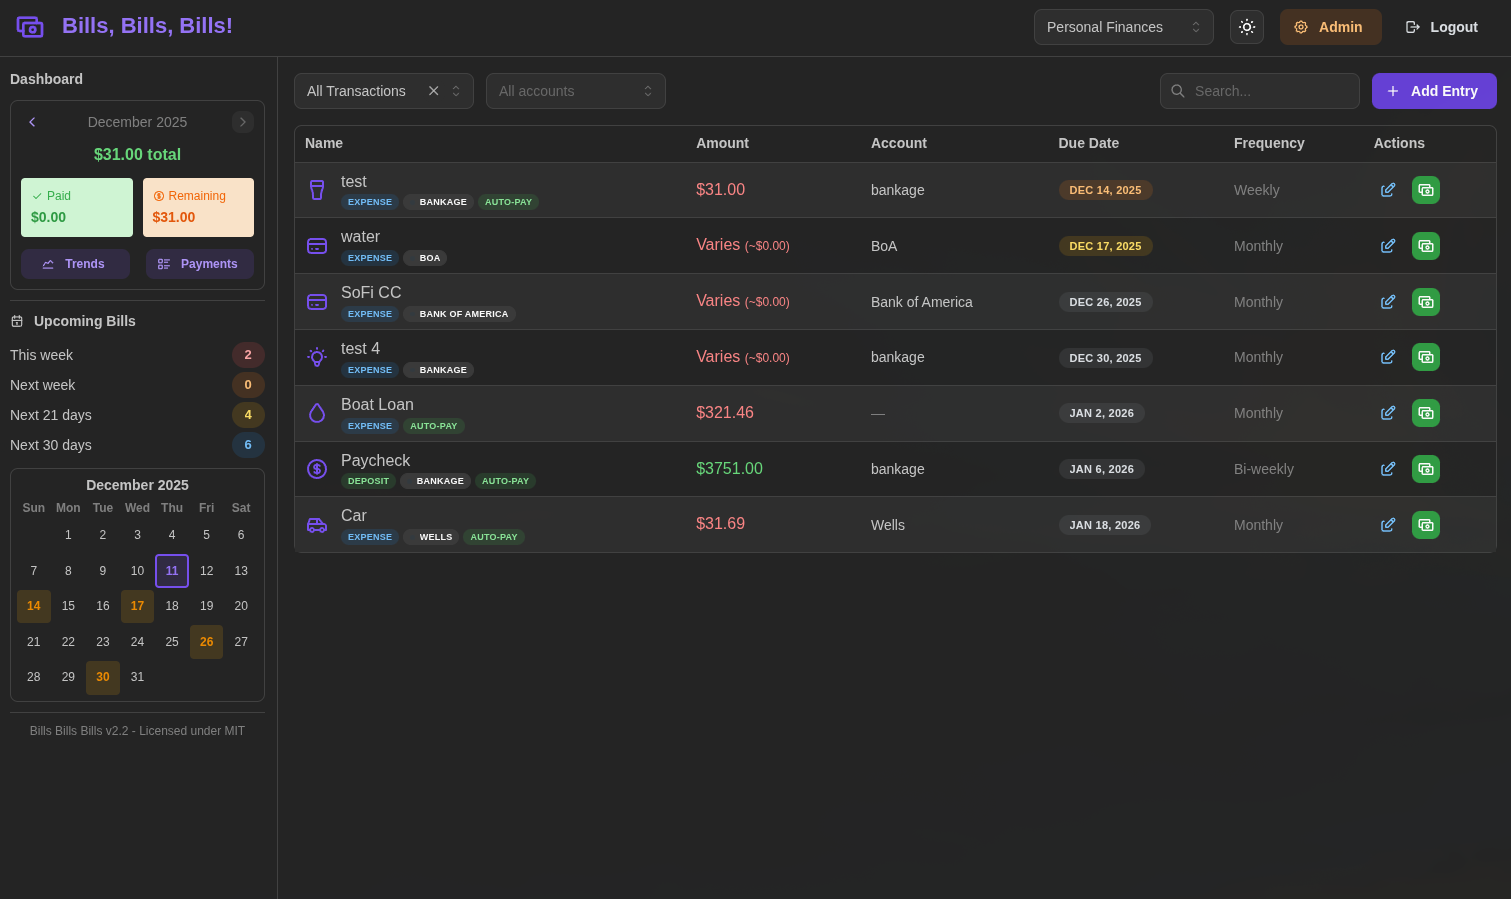The height and width of the screenshot is (899, 1511).
Task: Edit the Paycheck entry
Action: pyautogui.click(x=1388, y=468)
